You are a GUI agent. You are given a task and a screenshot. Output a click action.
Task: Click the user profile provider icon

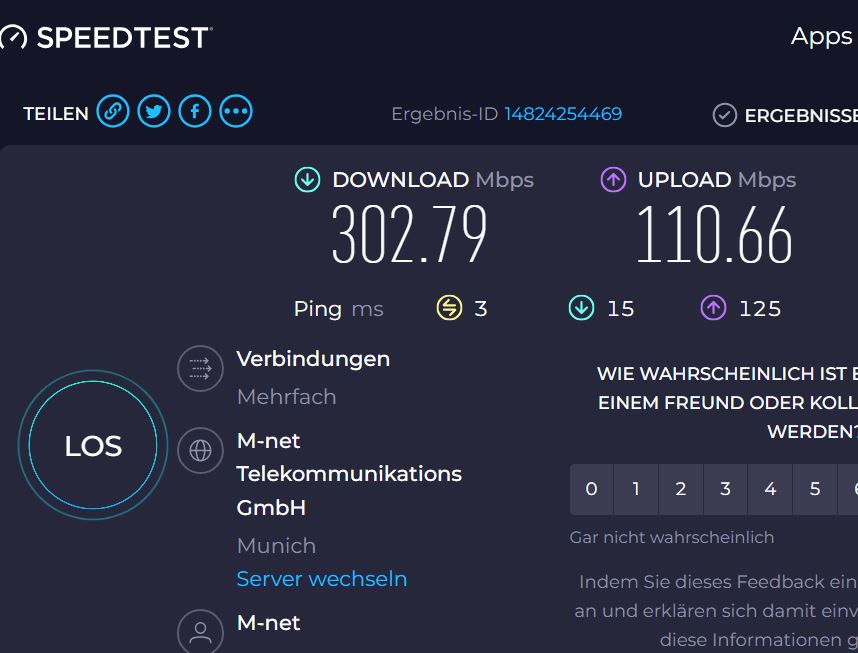point(200,631)
